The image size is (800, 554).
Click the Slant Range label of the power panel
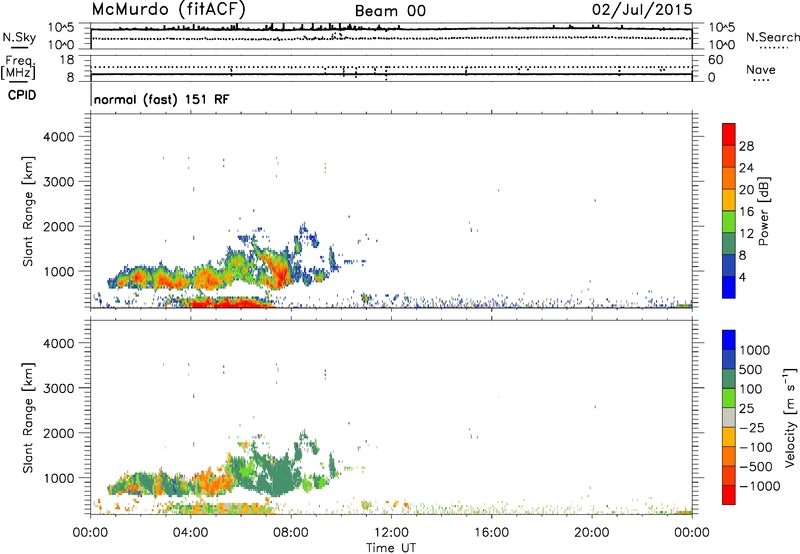[x=28, y=211]
